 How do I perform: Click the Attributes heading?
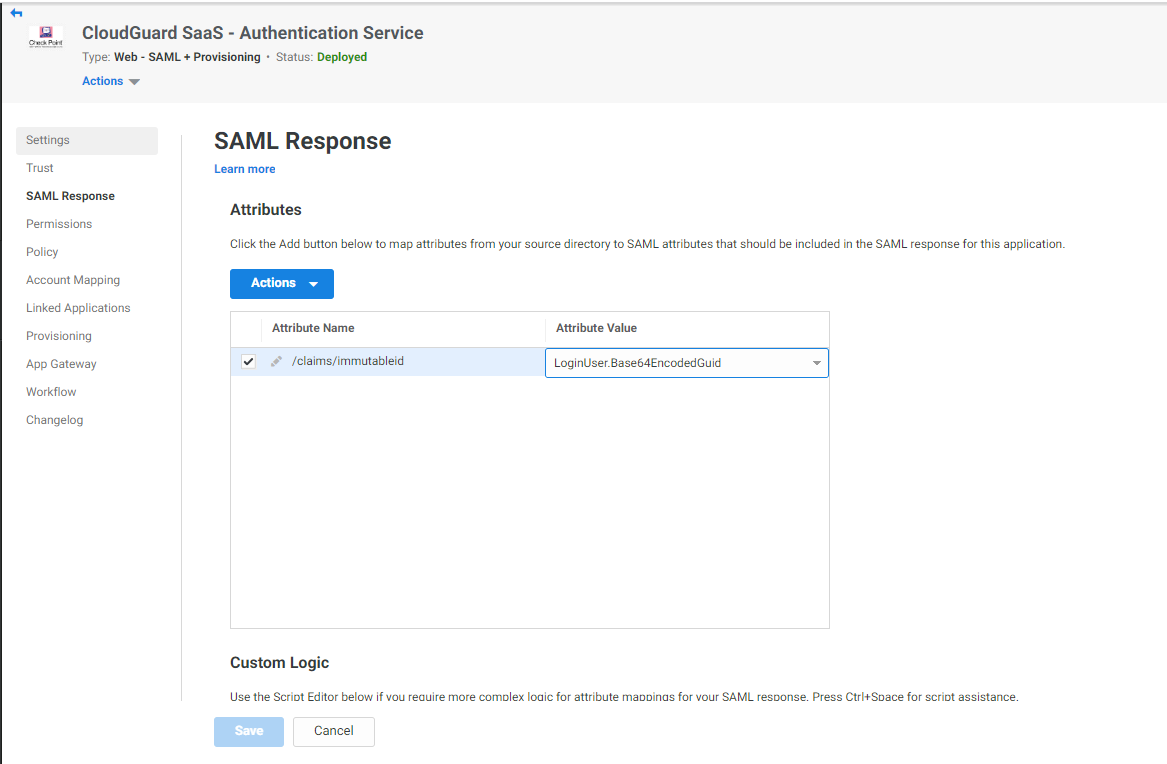[266, 210]
